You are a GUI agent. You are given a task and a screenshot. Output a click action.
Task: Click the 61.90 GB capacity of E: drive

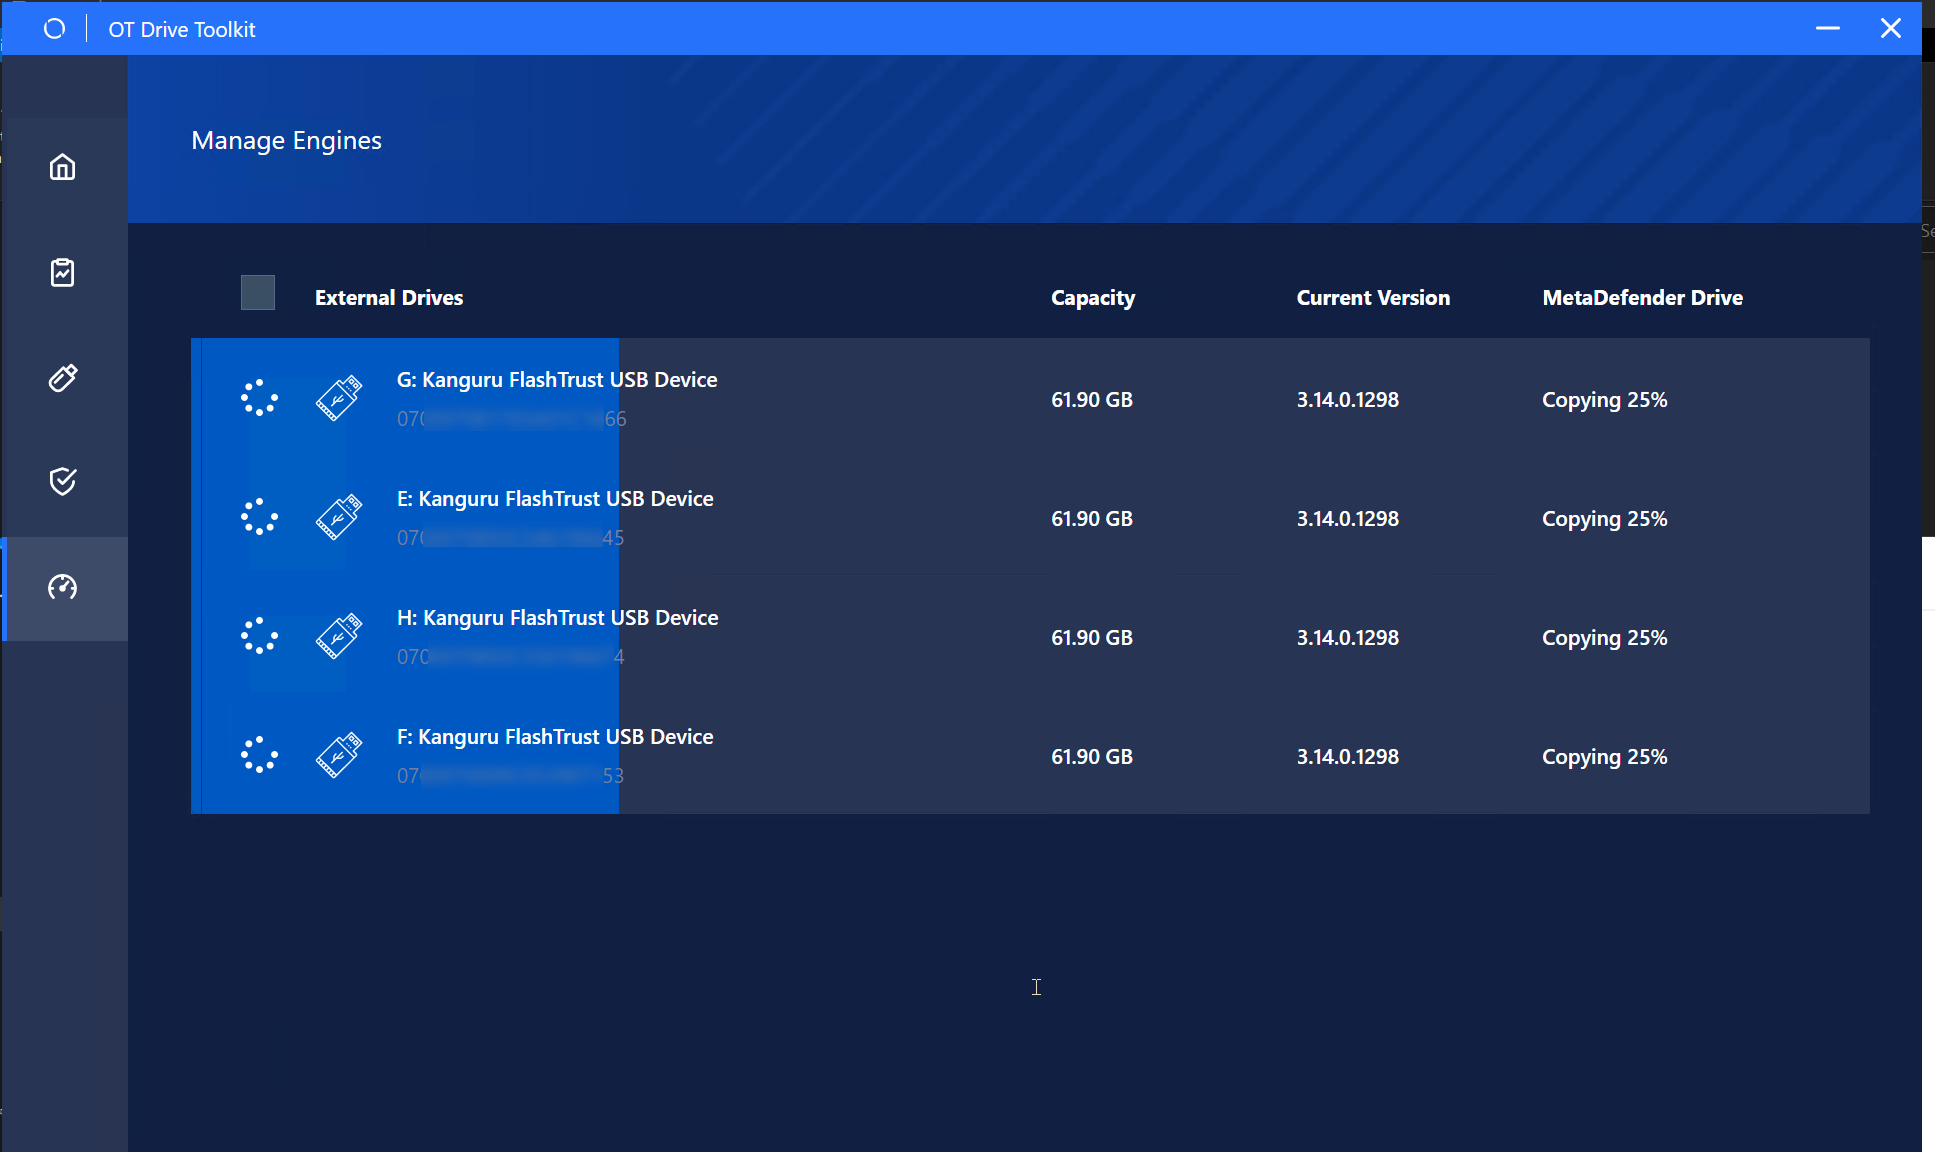pos(1092,519)
